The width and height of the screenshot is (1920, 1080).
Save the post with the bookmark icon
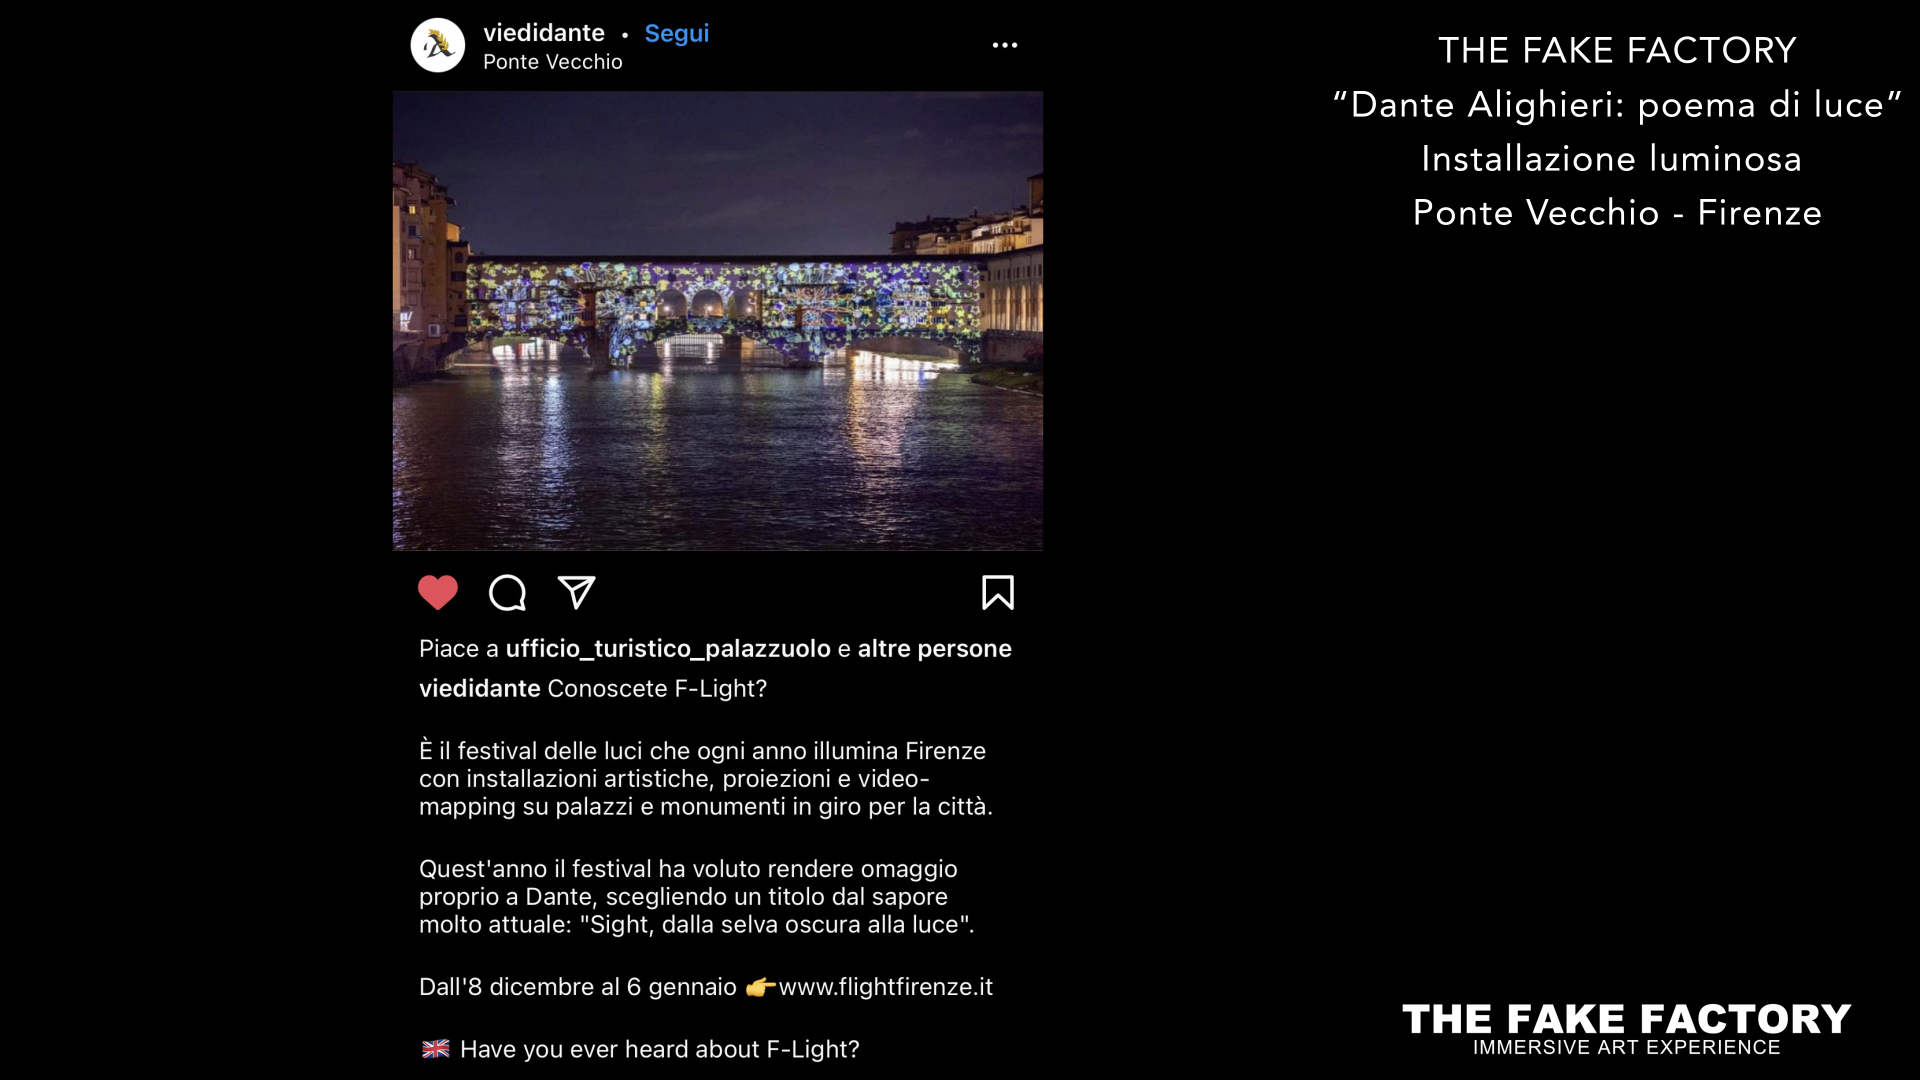[998, 592]
